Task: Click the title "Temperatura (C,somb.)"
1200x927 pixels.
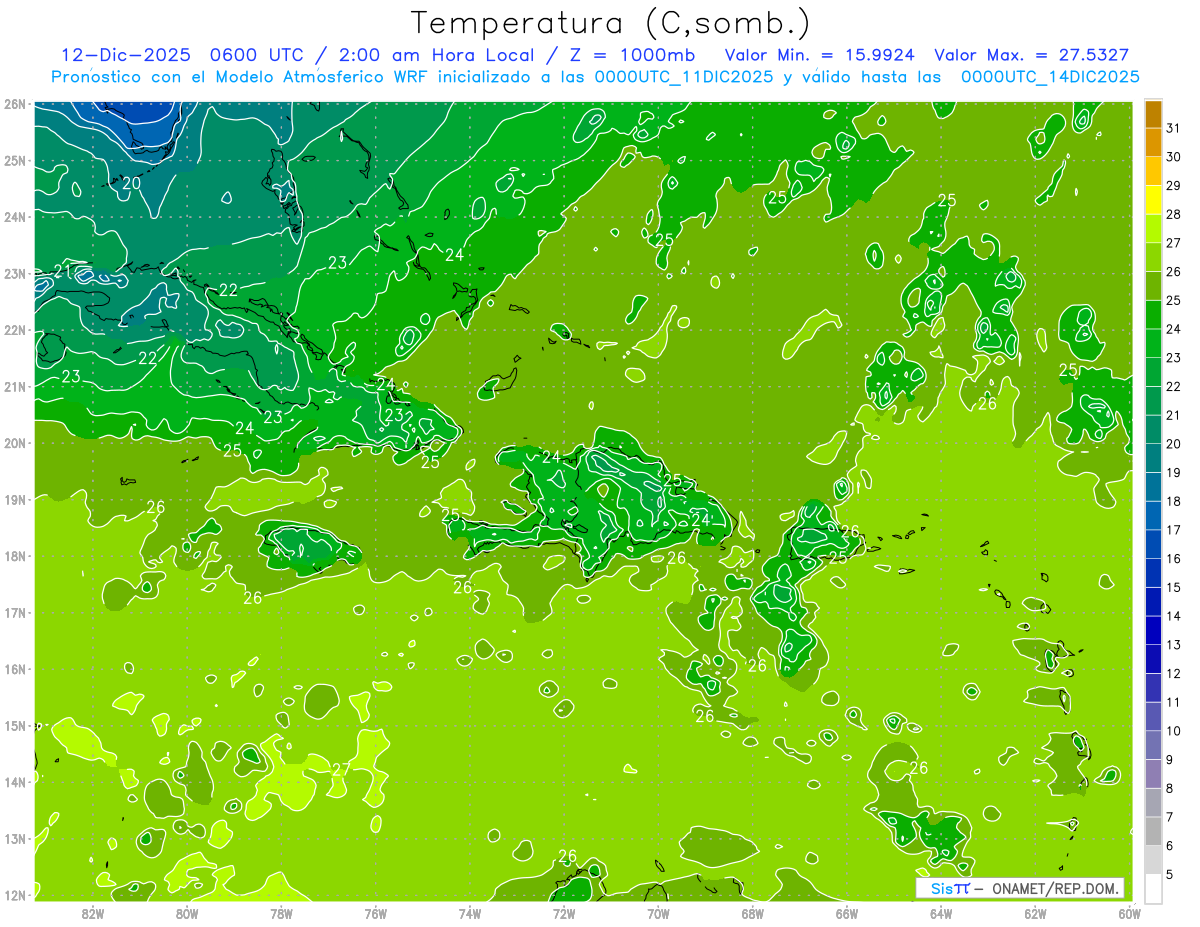Action: [611, 23]
